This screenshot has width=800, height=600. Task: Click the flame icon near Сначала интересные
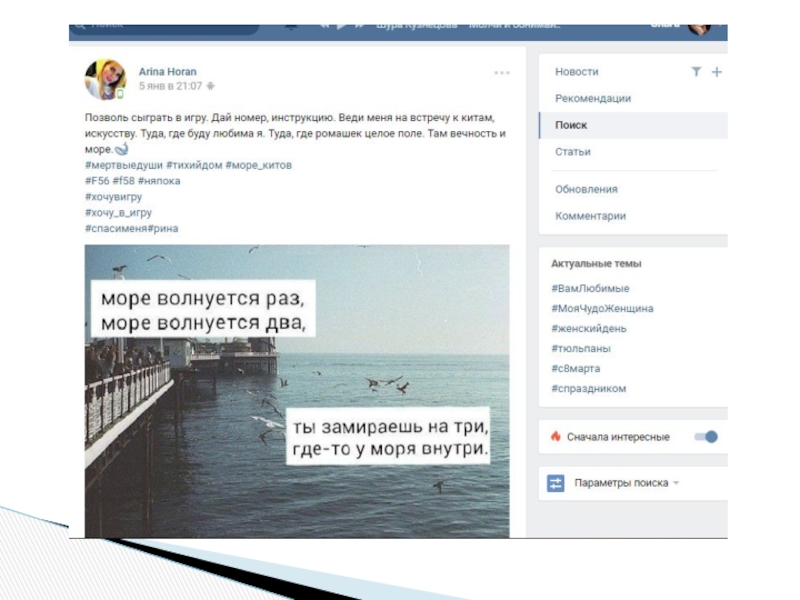click(556, 437)
